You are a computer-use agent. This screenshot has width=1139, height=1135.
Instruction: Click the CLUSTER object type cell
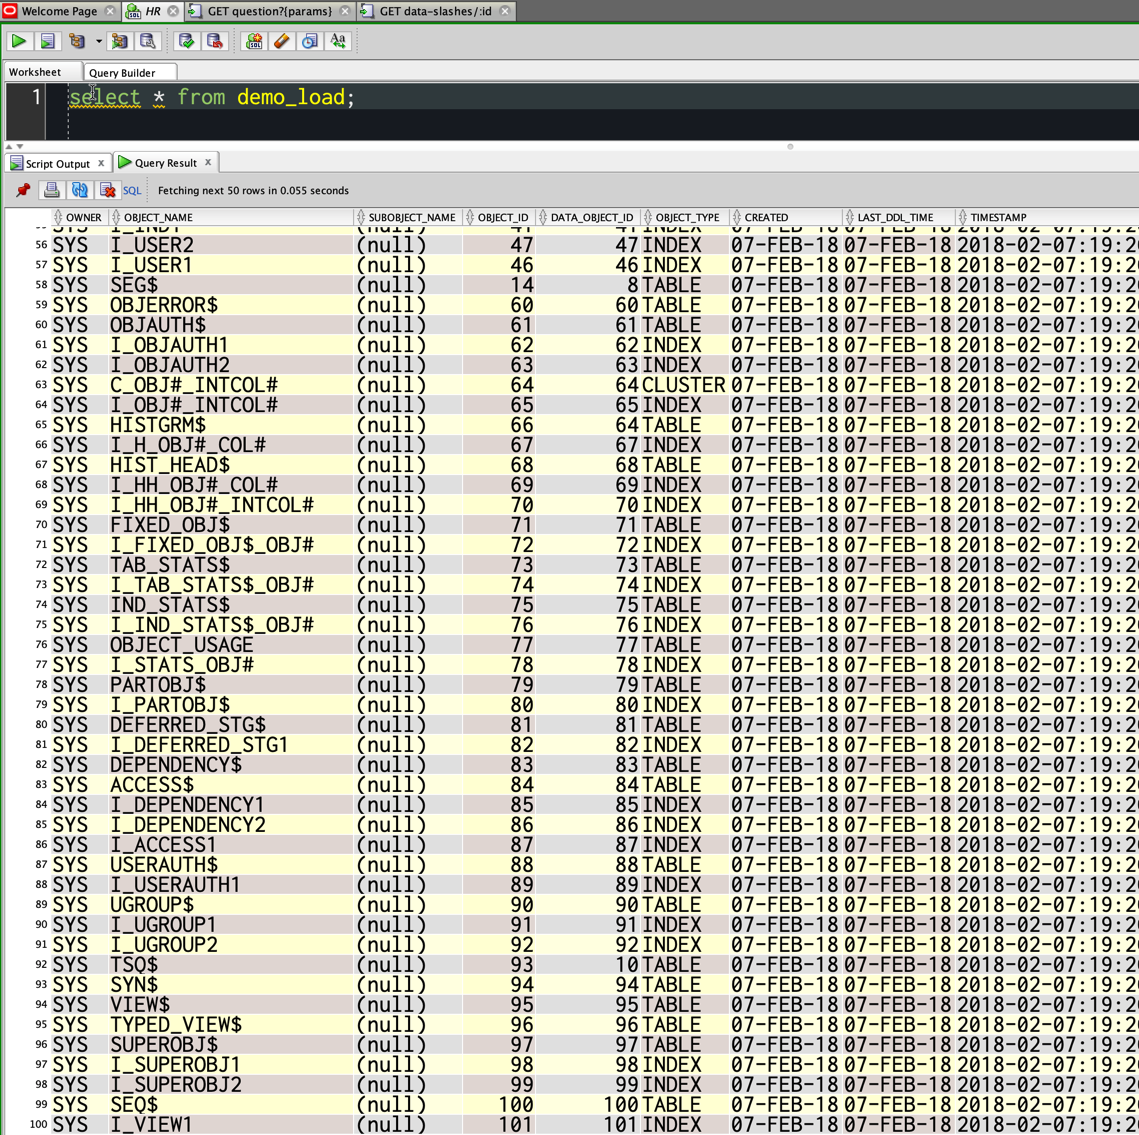coord(684,385)
